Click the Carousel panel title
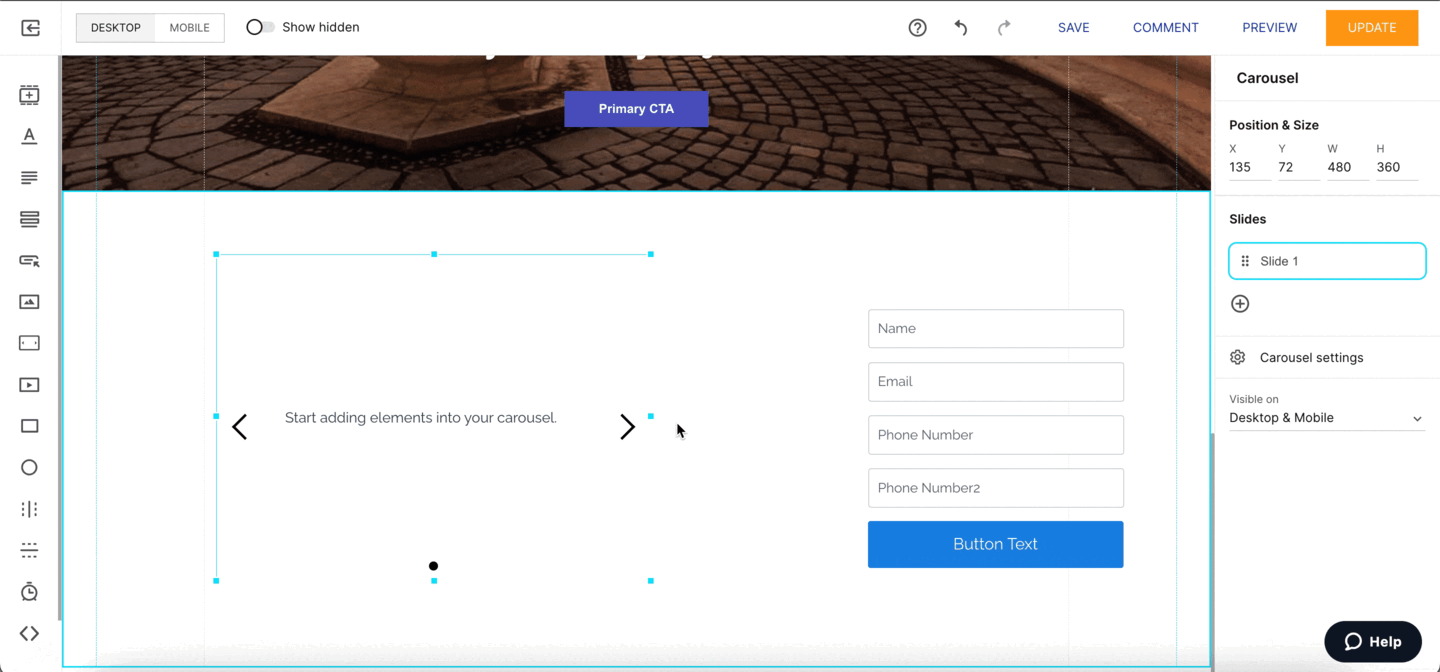 [x=1267, y=78]
